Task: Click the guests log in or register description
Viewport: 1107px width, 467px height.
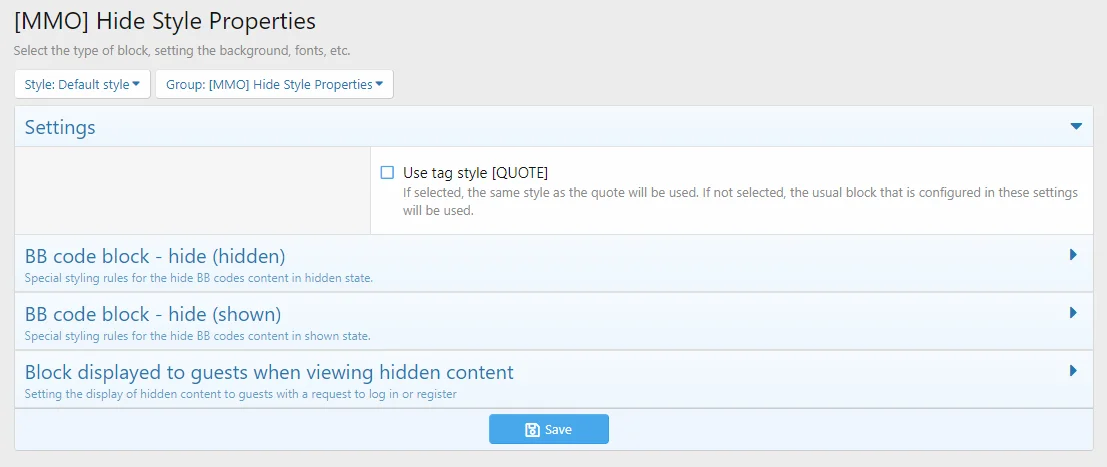Action: click(x=240, y=394)
